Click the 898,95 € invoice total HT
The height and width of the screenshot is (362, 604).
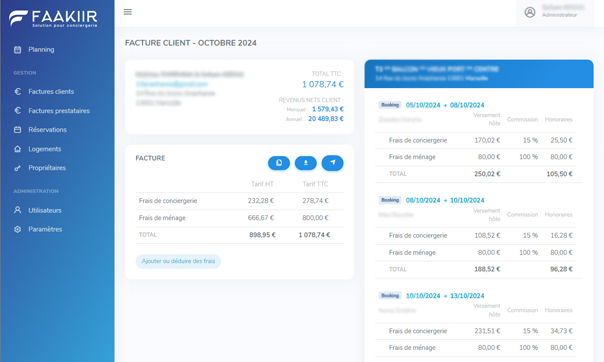262,235
